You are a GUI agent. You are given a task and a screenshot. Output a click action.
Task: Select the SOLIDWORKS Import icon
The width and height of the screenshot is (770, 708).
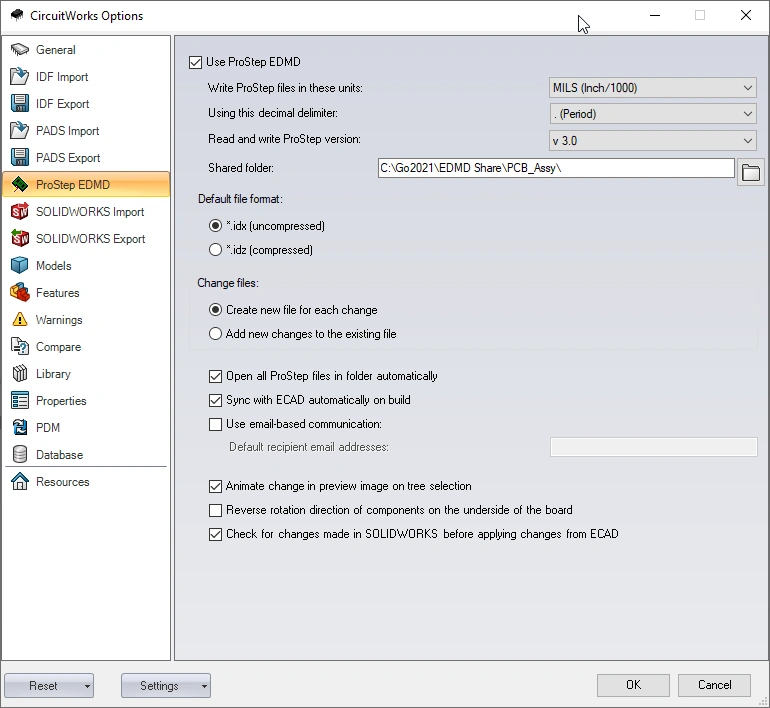20,212
